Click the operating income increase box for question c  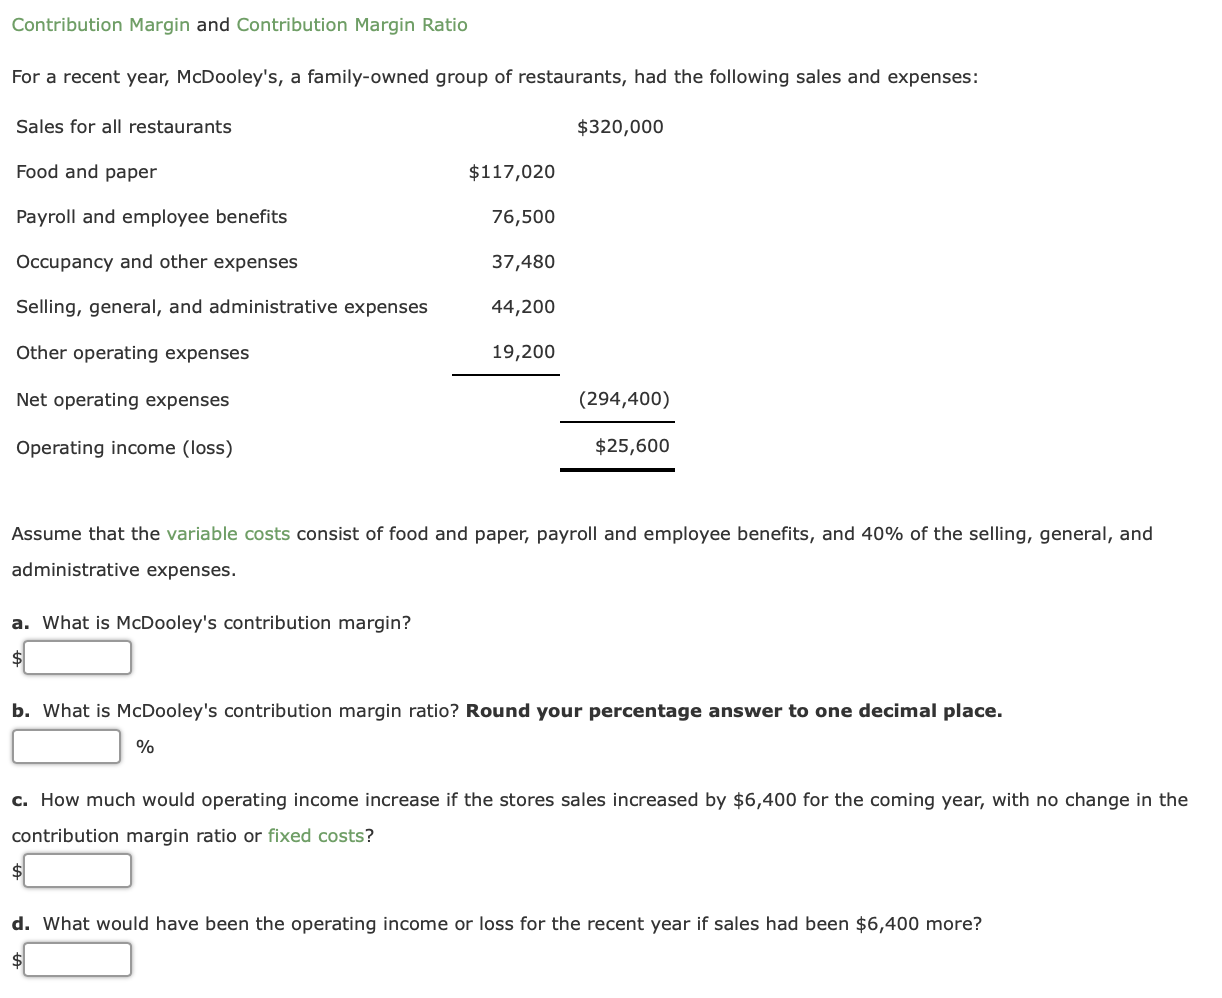pyautogui.click(x=77, y=870)
